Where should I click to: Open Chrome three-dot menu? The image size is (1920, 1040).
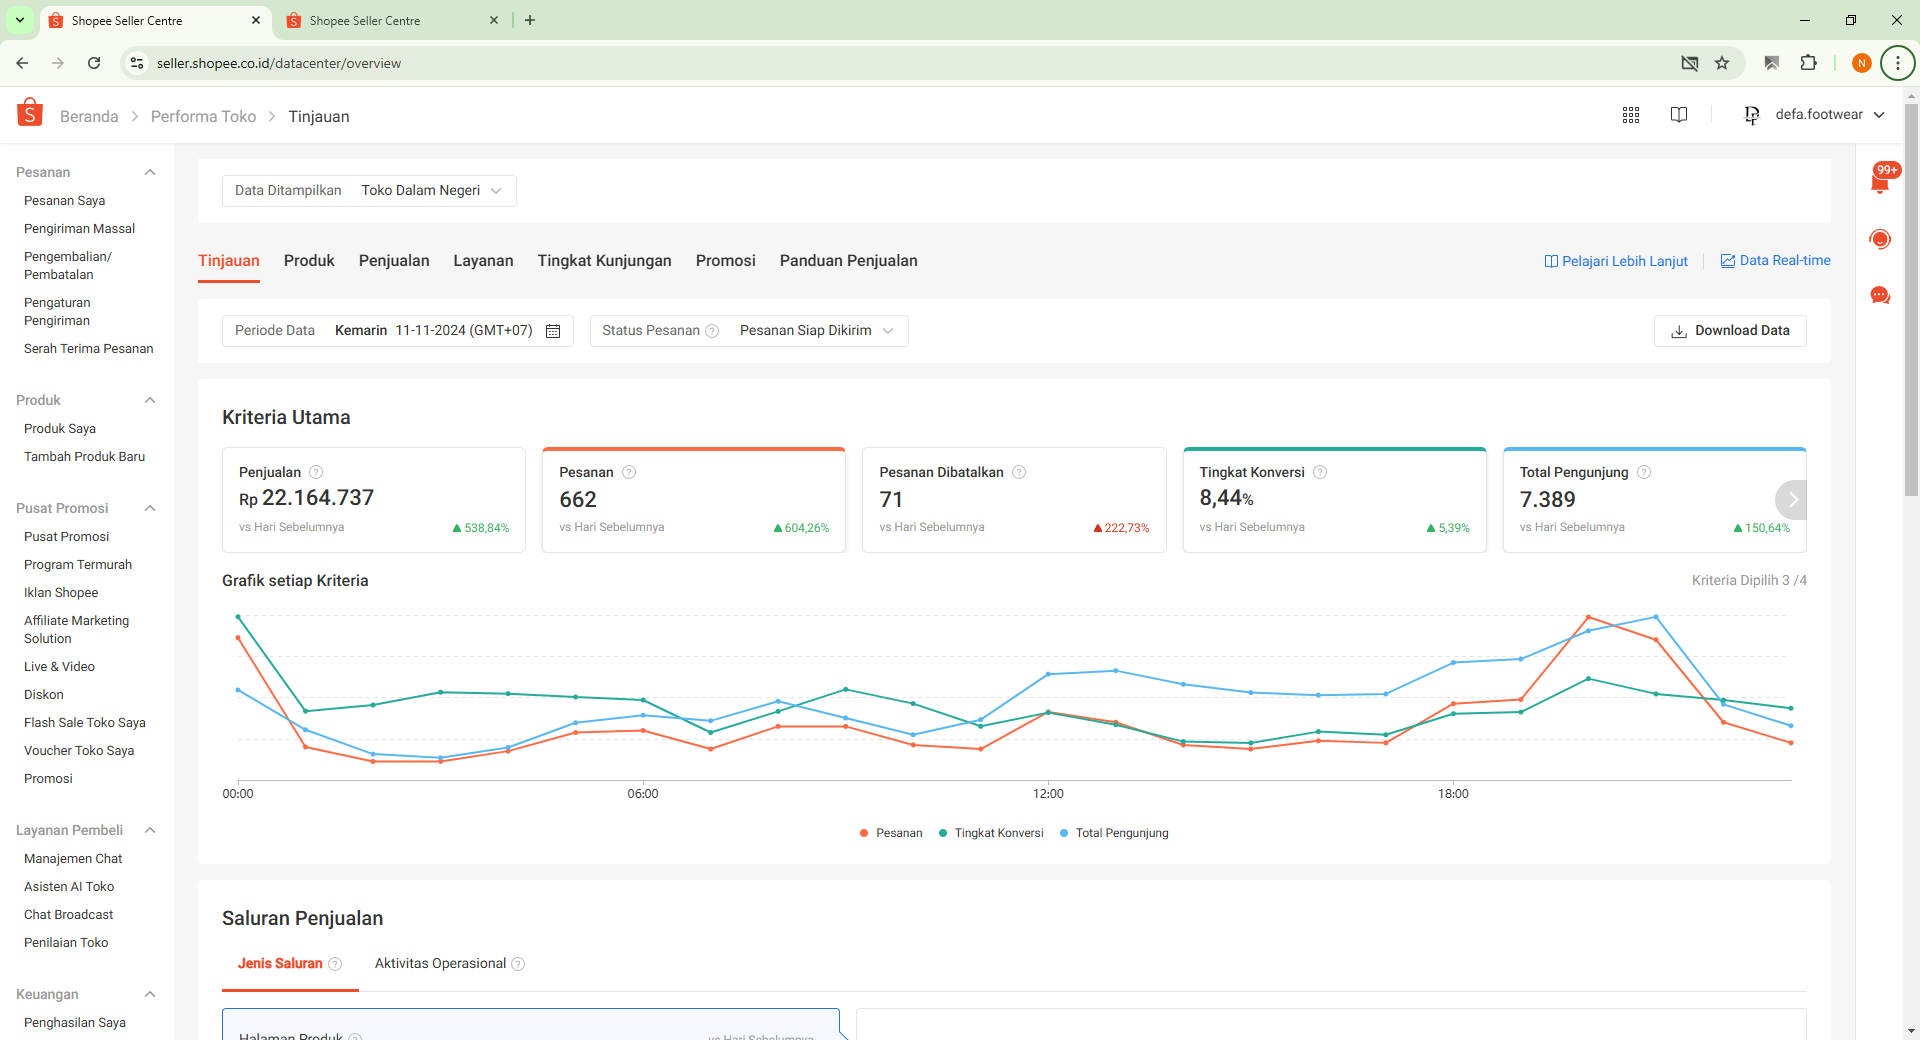(1897, 63)
